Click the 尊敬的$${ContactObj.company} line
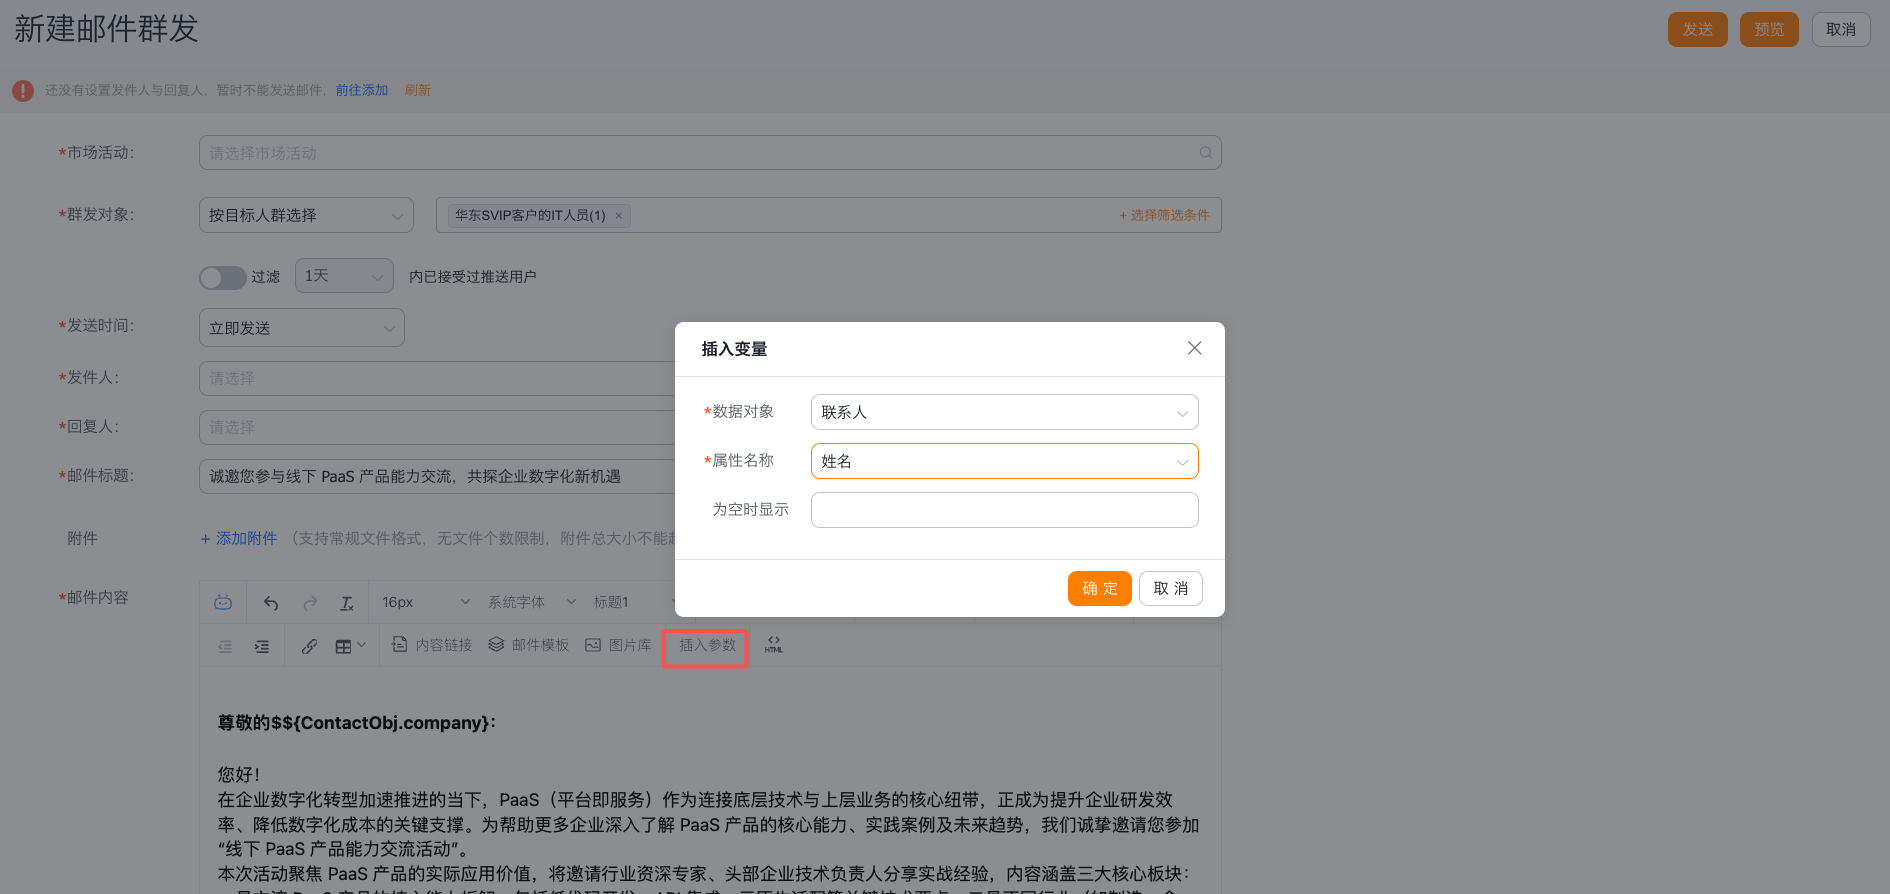Viewport: 1890px width, 894px height. coord(357,722)
